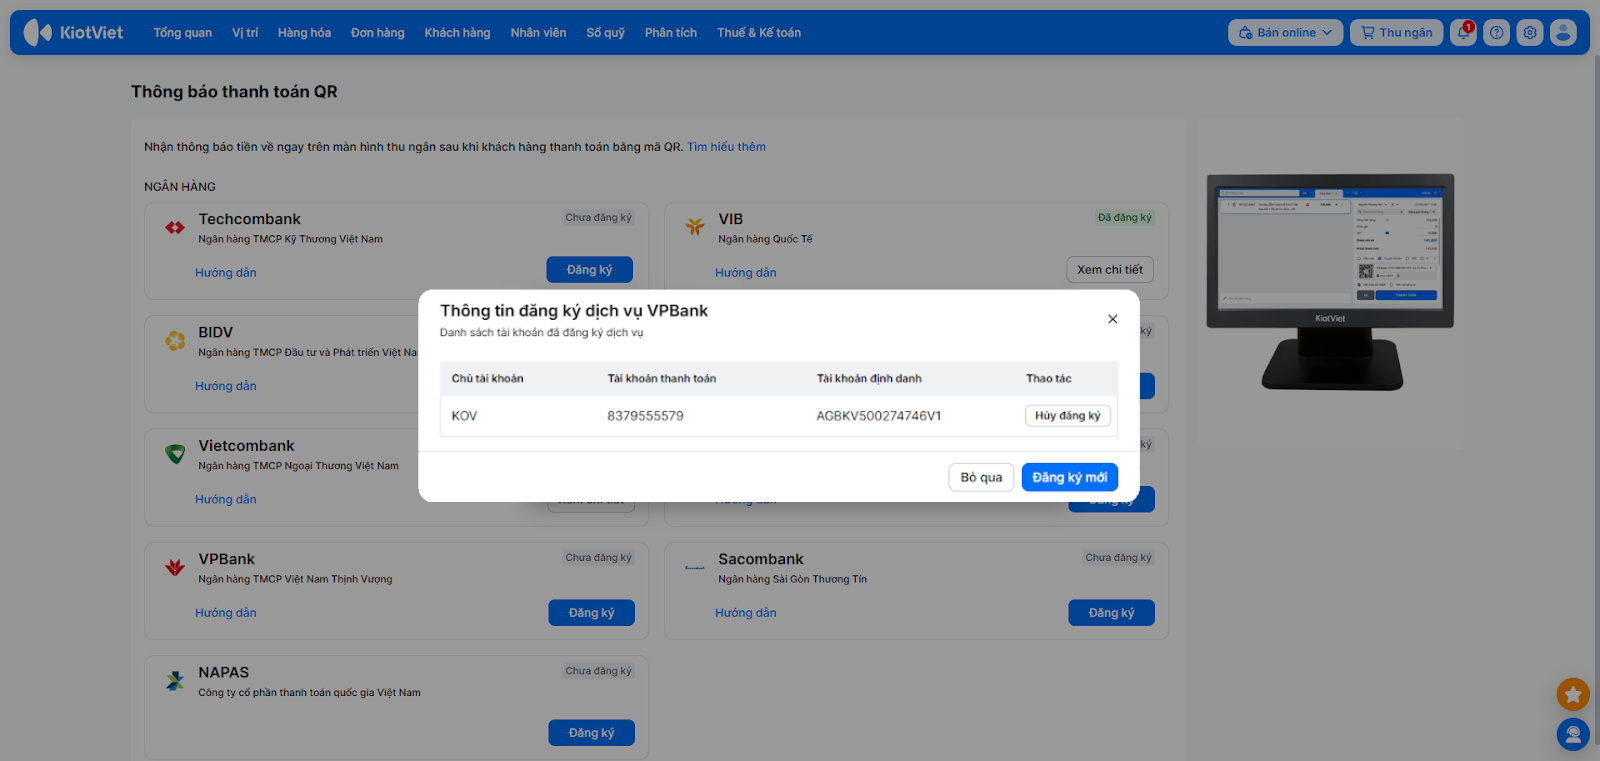Click Đăng ký for Techcombank
This screenshot has height=761, width=1600.
[x=590, y=270]
